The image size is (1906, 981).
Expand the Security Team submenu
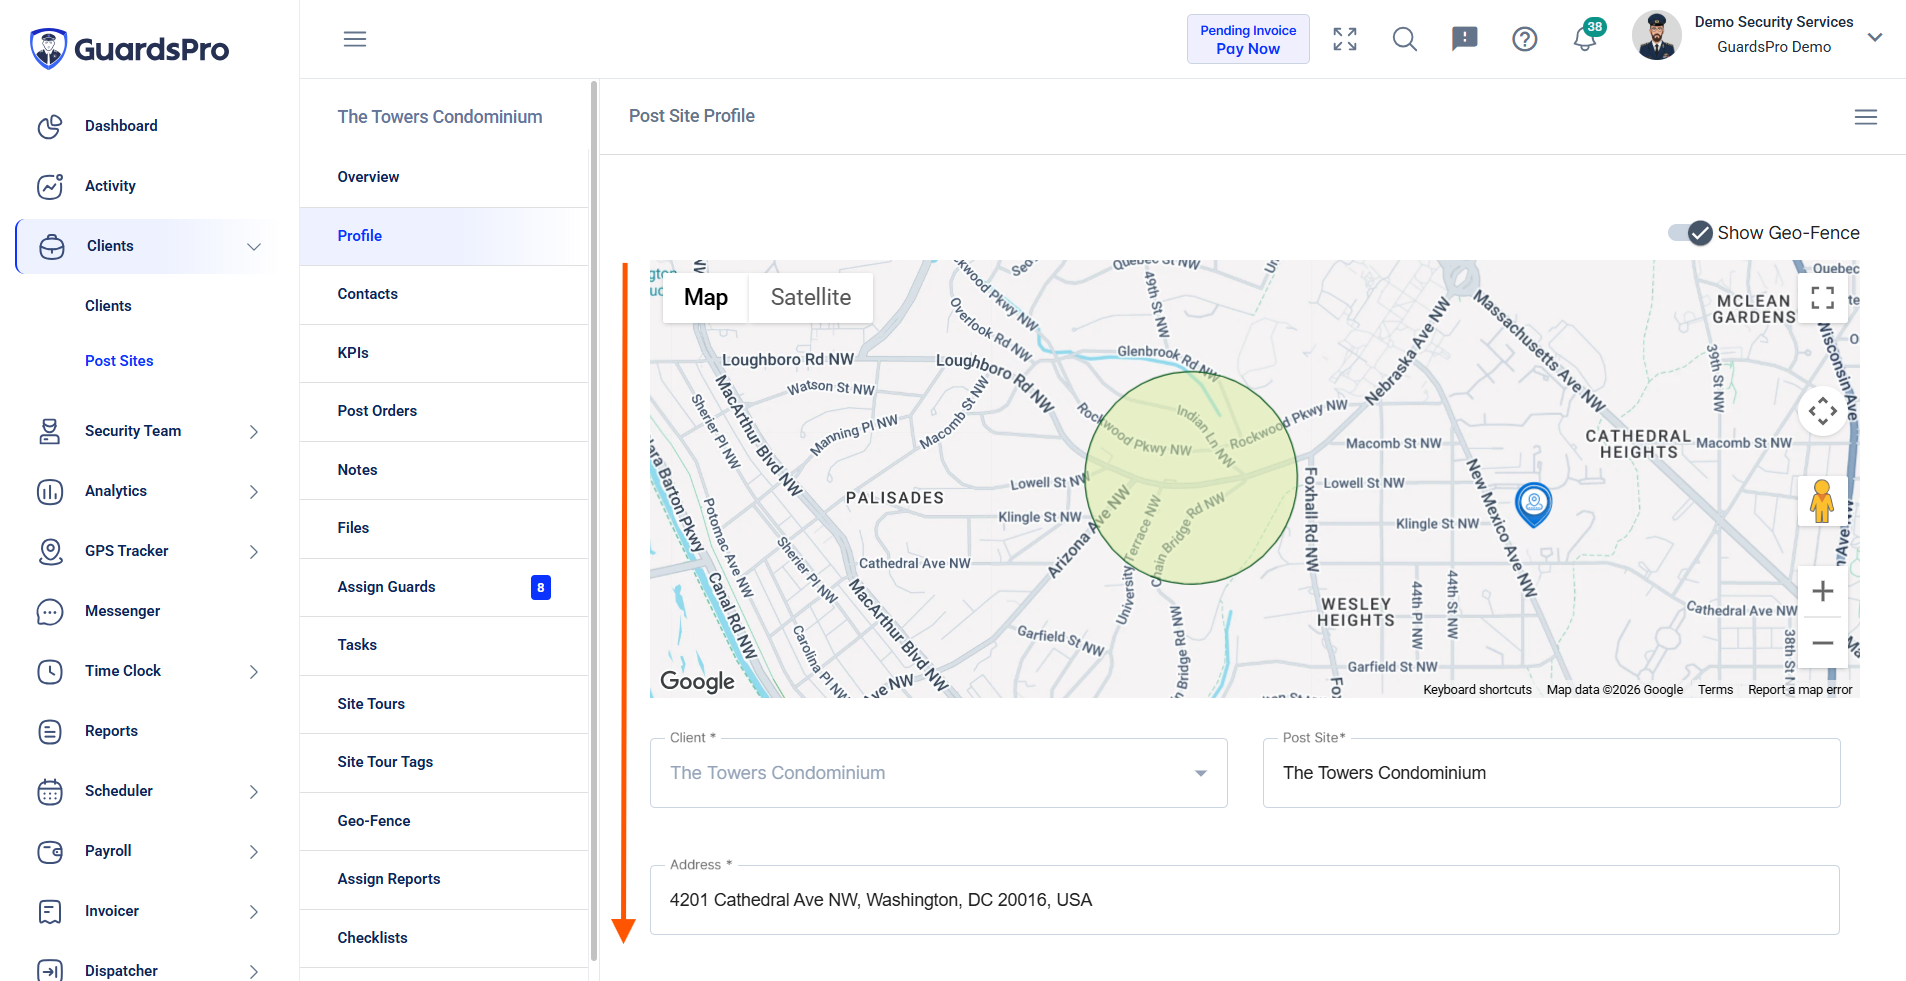click(254, 432)
